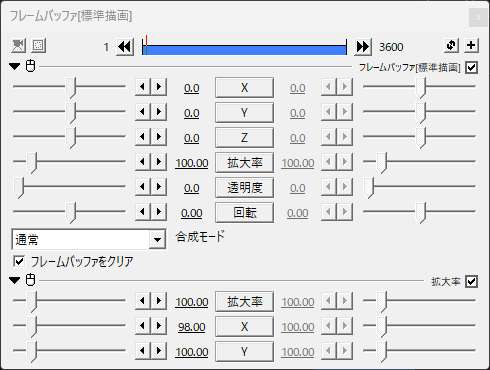
Task: Click the 回転 parameter button
Action: [x=245, y=213]
